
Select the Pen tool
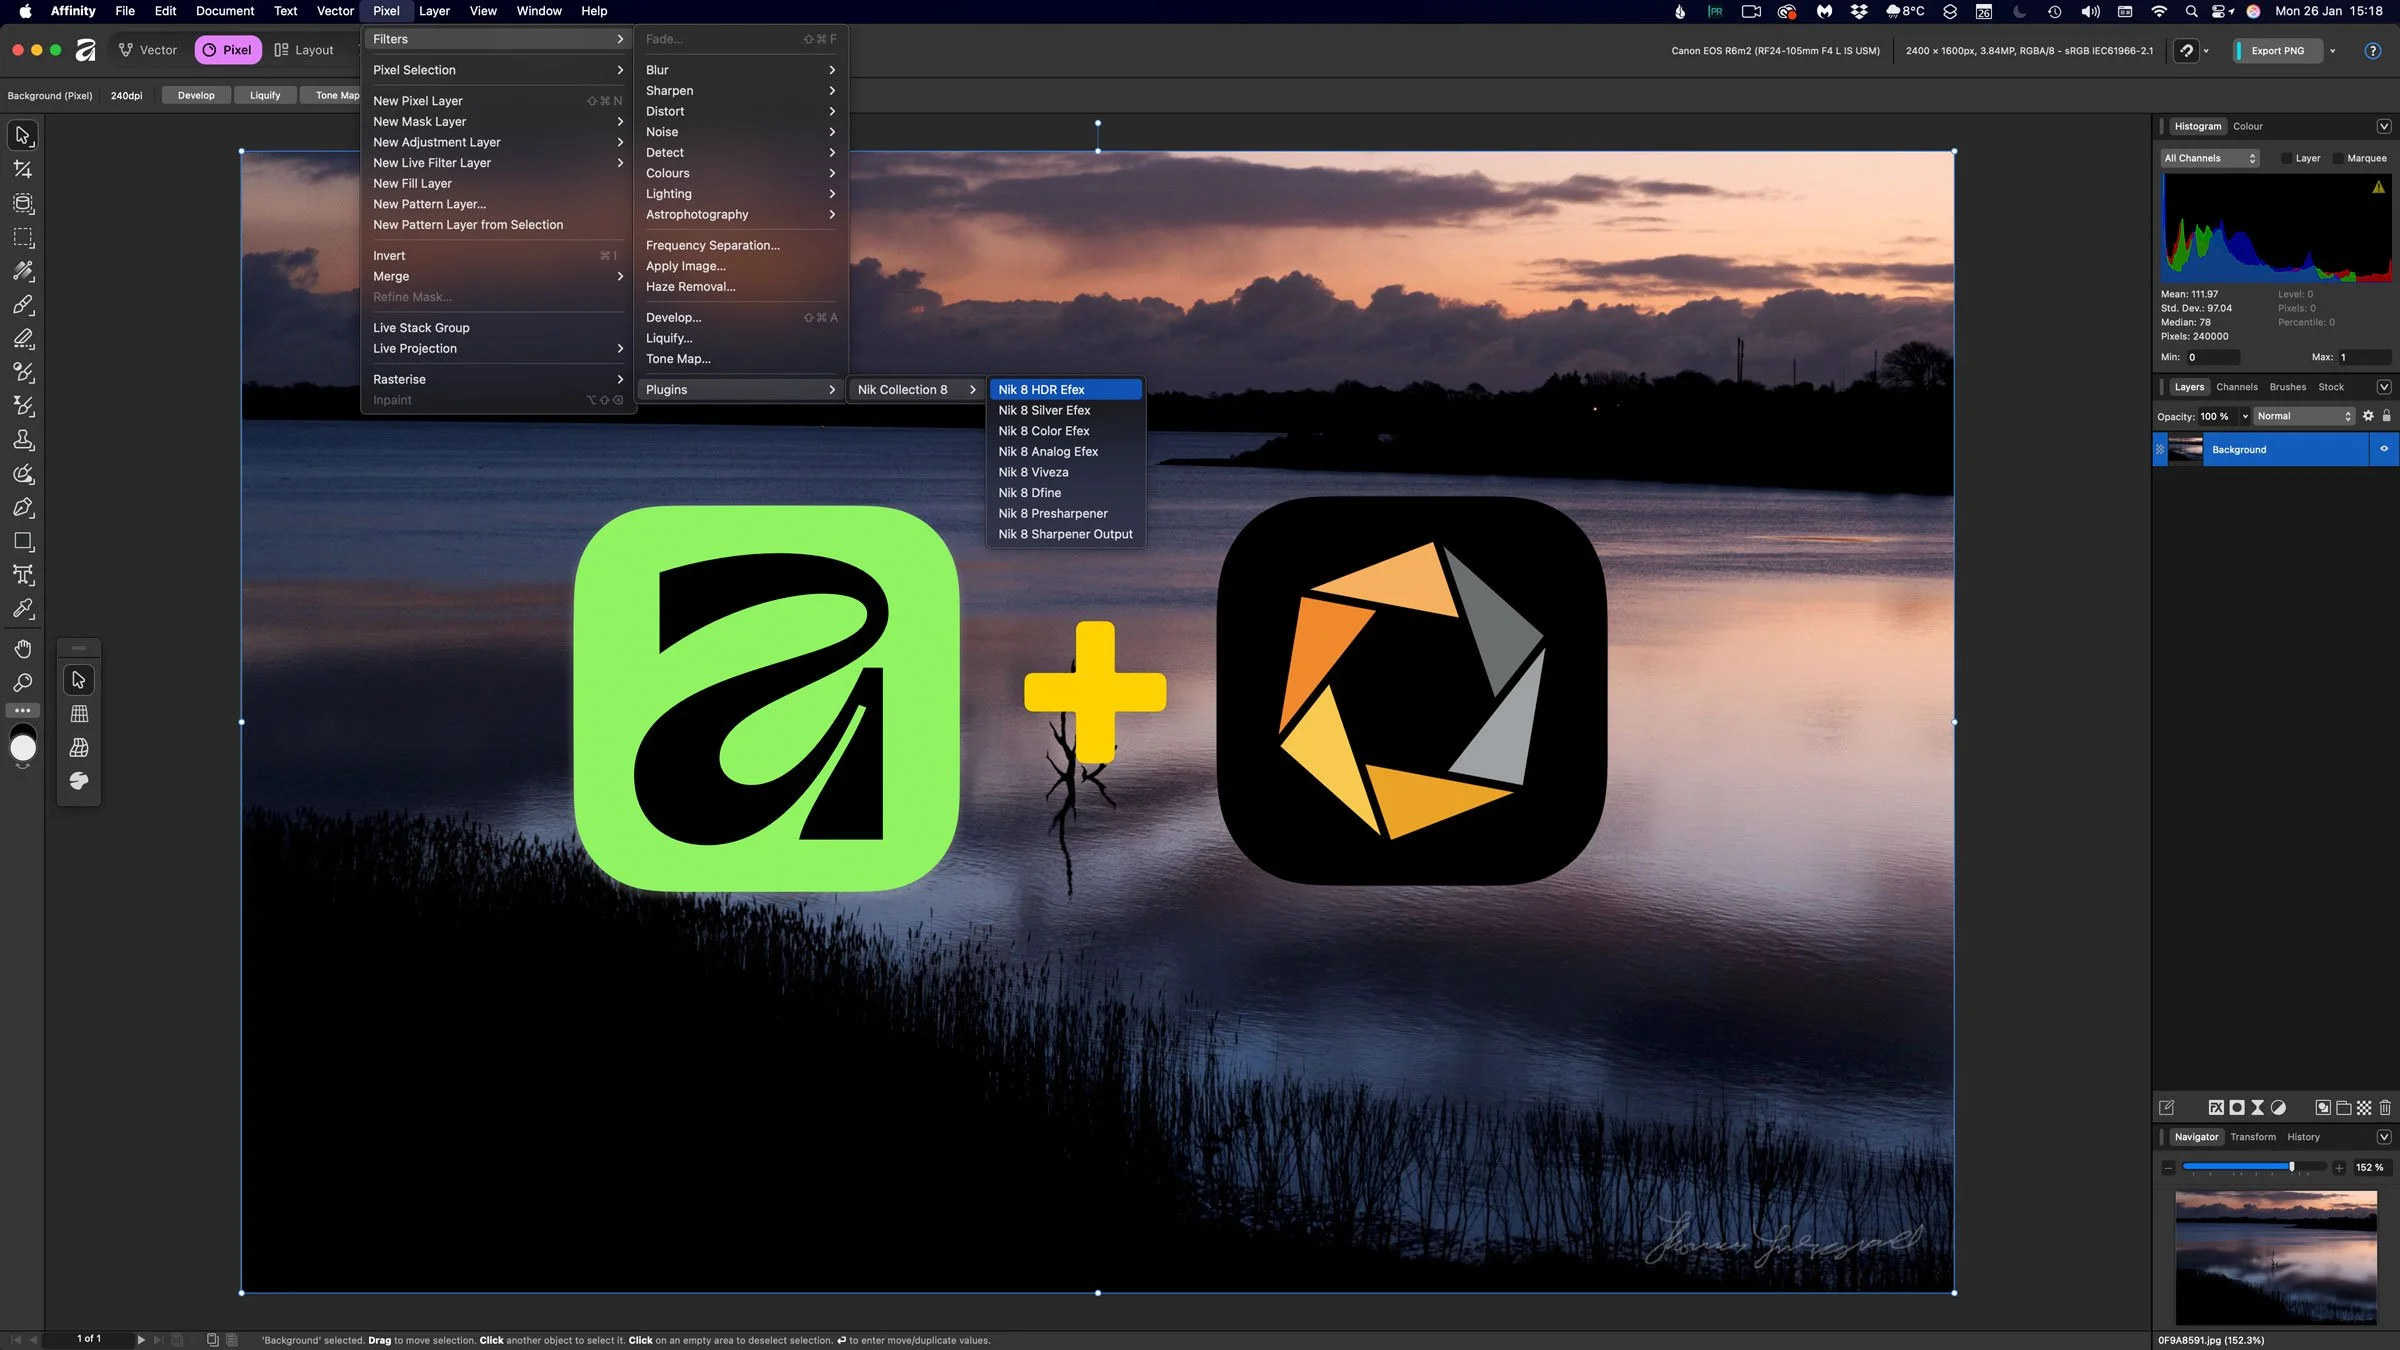pos(23,508)
